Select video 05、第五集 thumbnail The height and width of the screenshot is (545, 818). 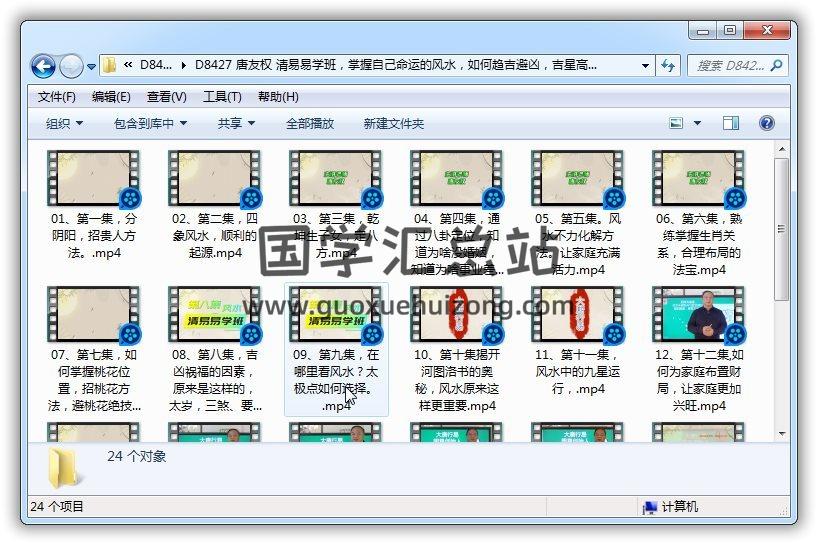coord(578,178)
